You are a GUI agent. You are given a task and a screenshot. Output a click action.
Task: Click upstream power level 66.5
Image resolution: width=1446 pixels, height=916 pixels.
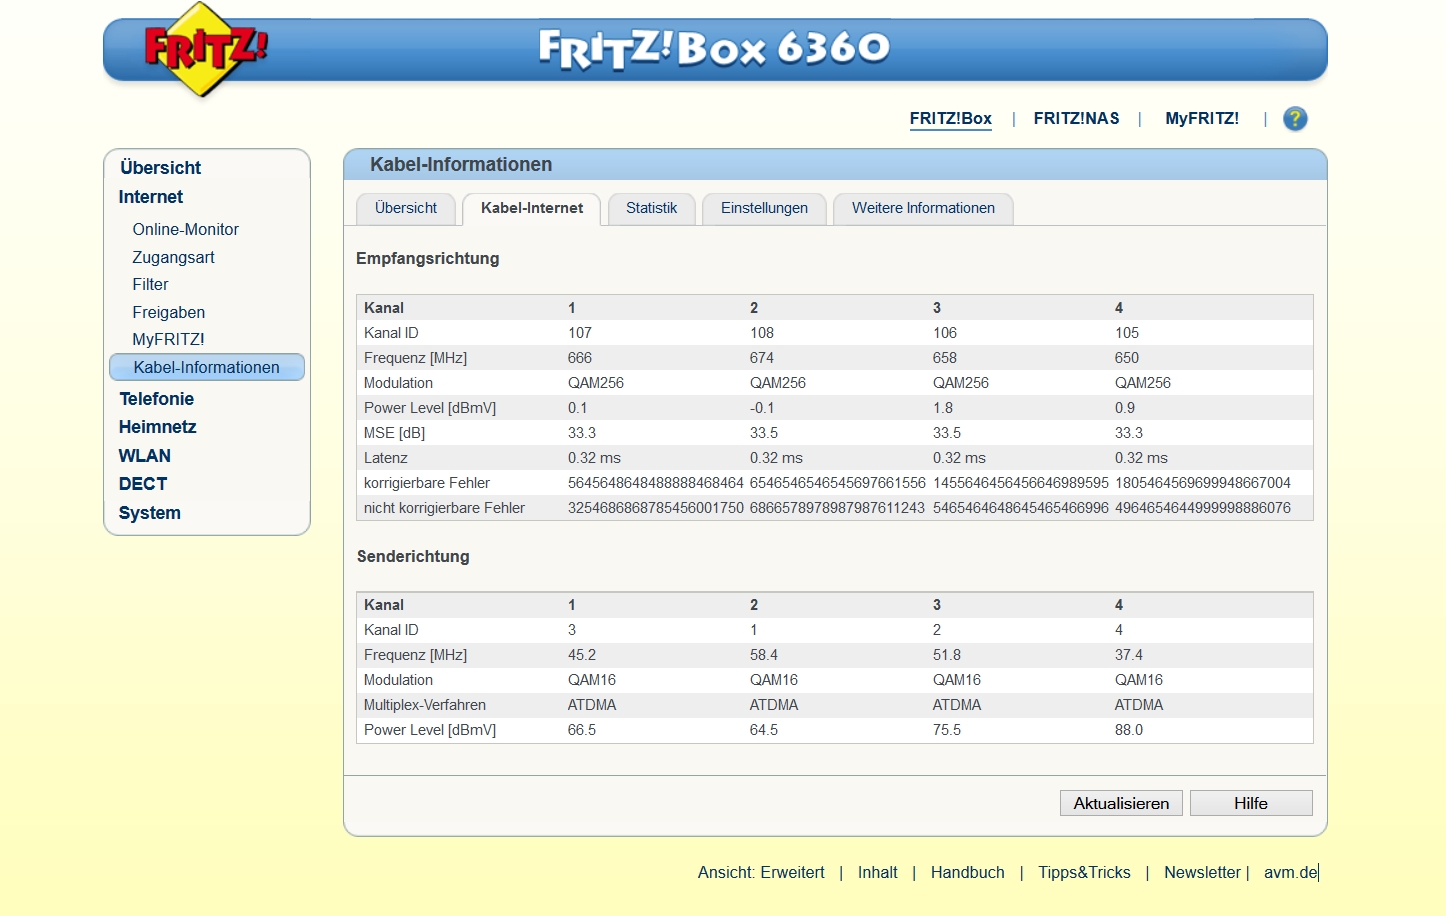pos(582,730)
